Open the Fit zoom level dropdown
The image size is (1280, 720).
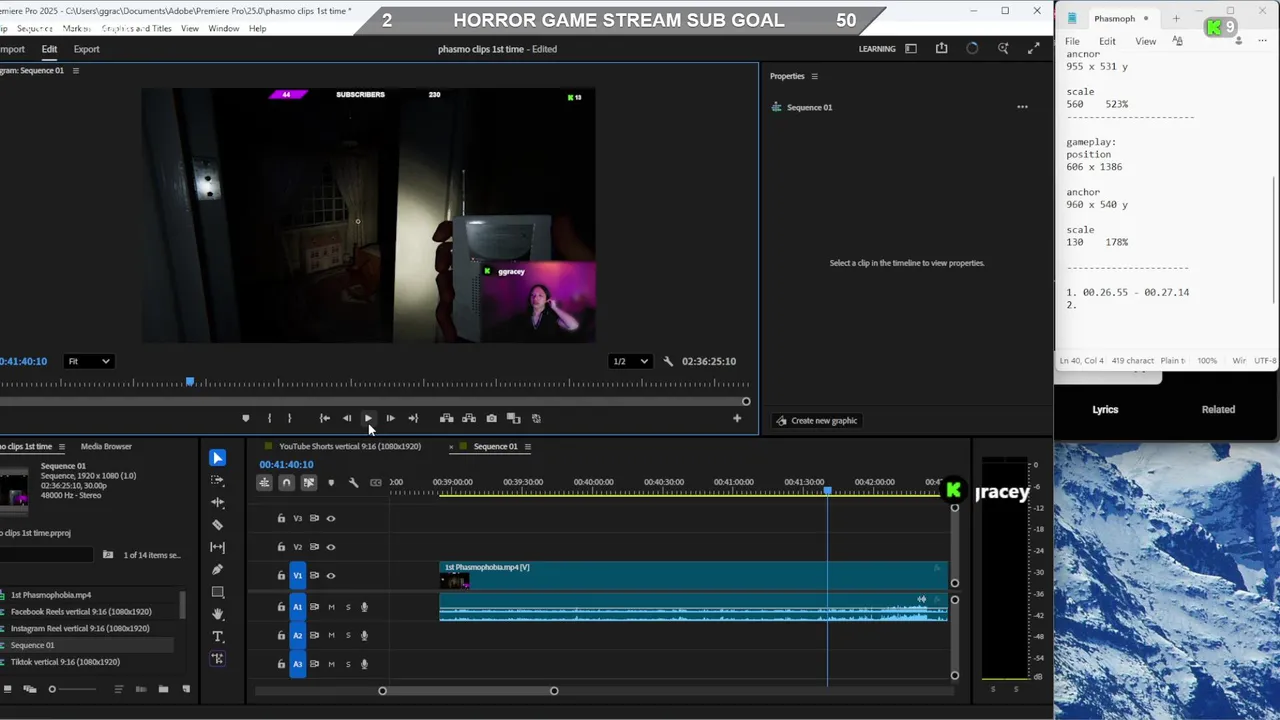88,361
